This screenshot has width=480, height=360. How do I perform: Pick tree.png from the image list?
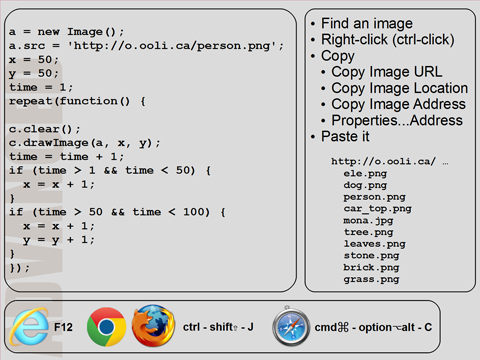368,232
